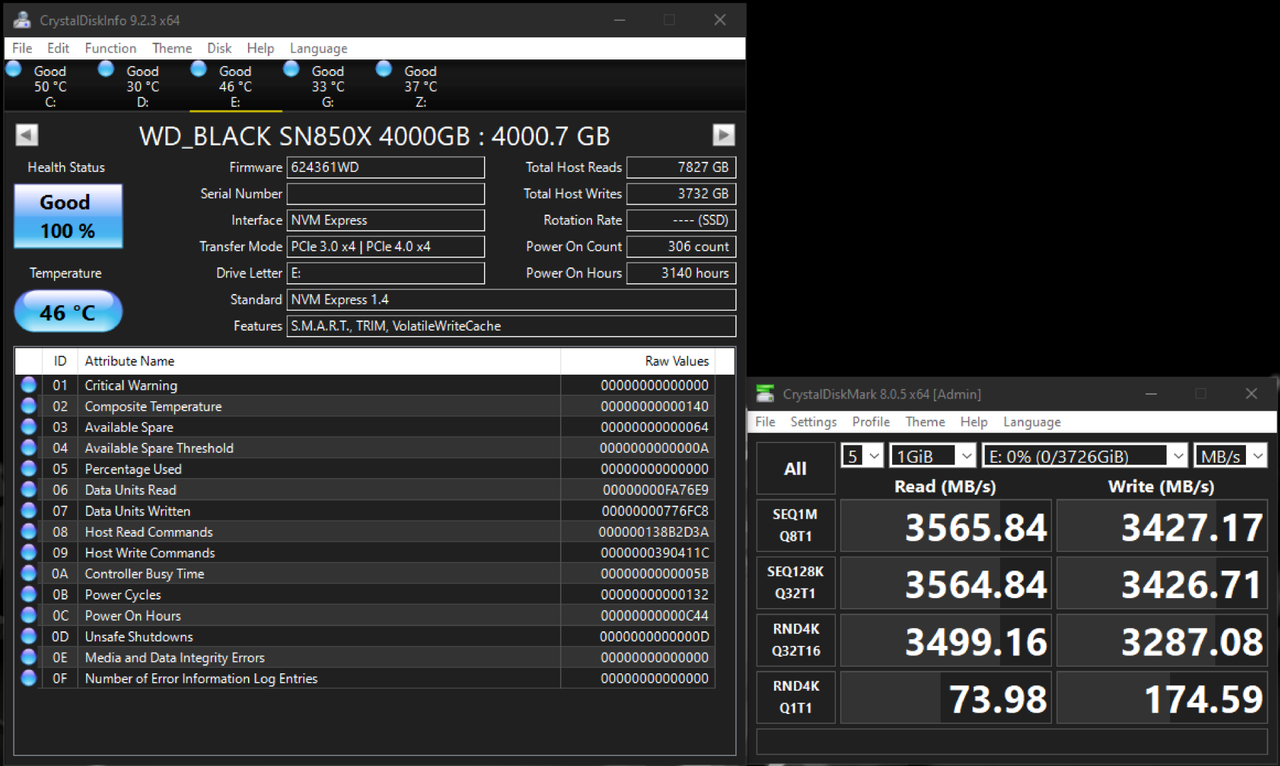1280x766 pixels.
Task: Click status orb for Host Read Commands
Action: click(29, 532)
